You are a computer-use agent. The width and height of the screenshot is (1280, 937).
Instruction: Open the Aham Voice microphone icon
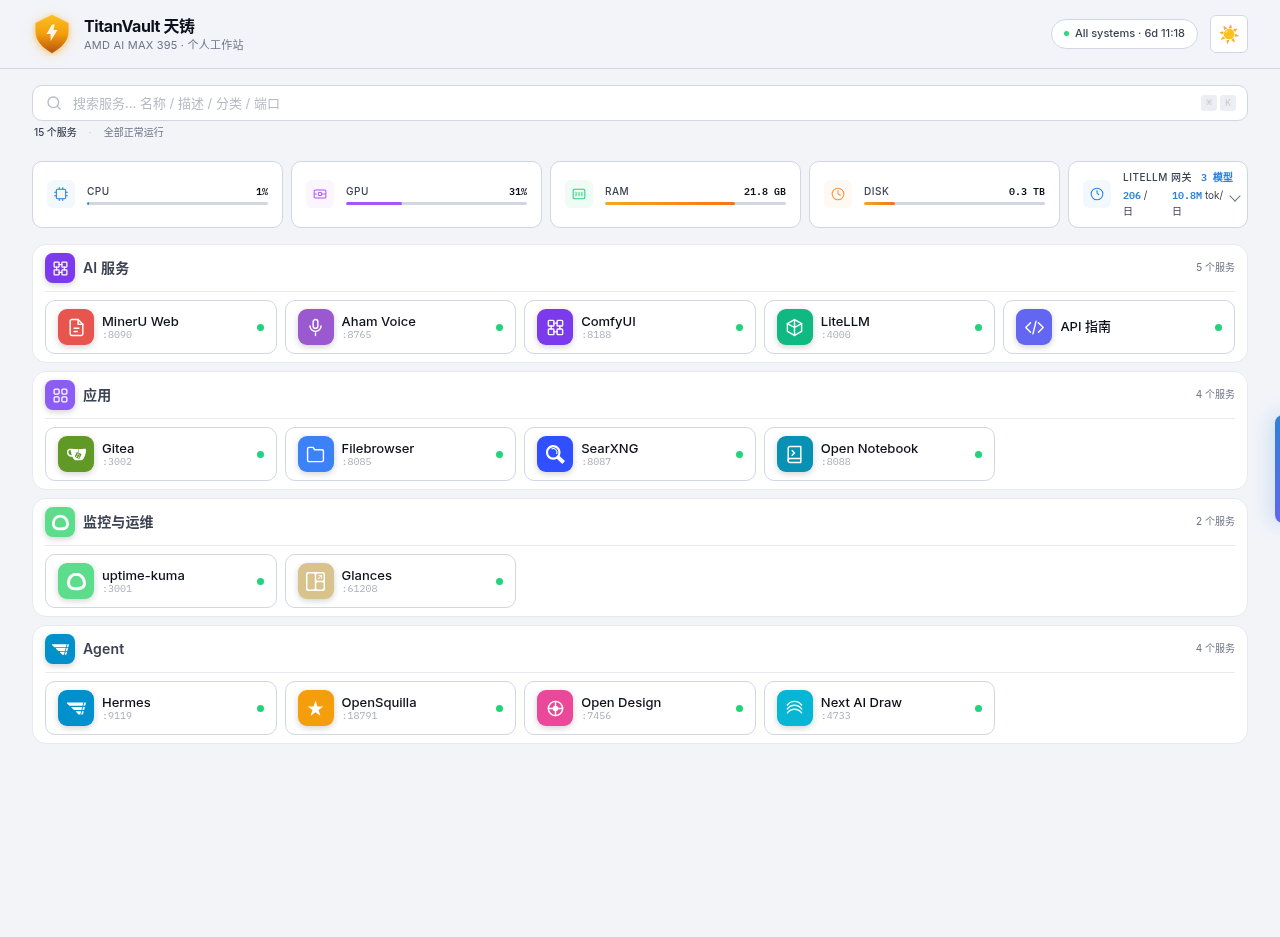point(316,327)
